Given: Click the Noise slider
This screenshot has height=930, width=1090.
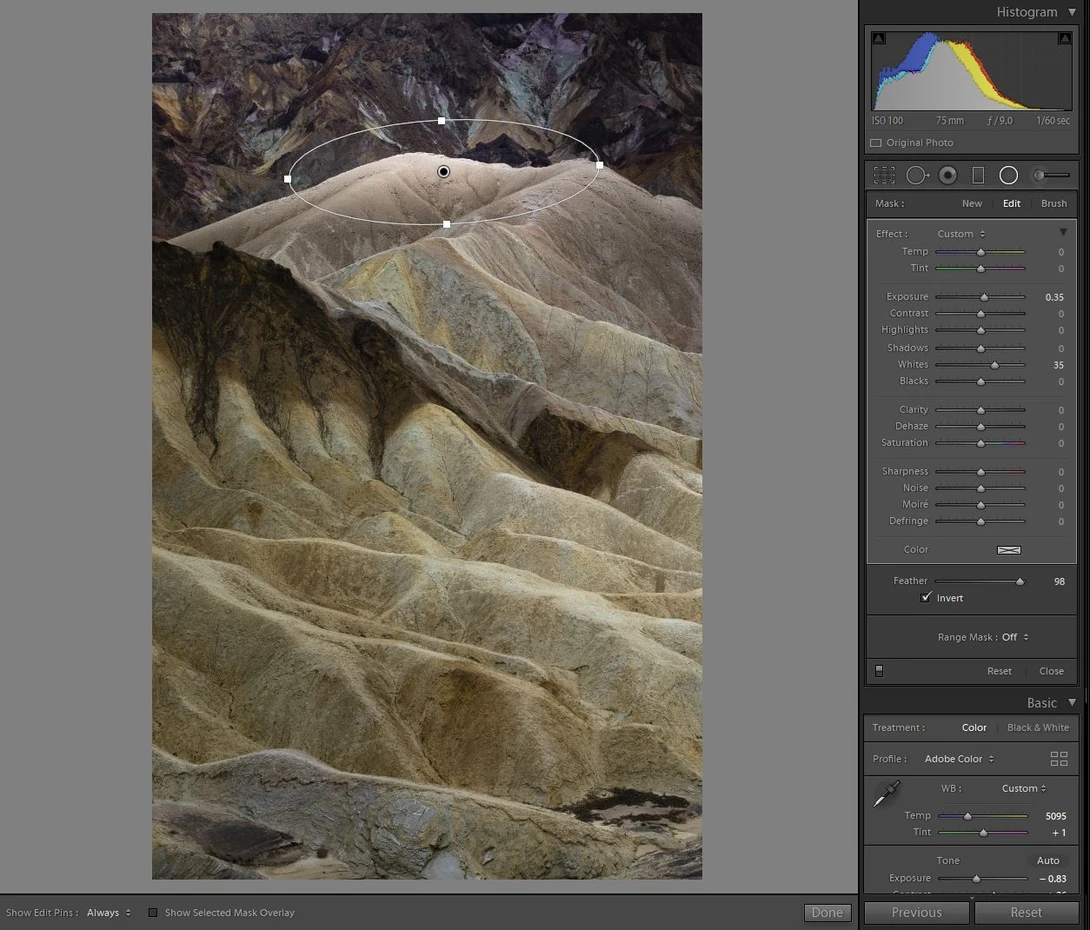Looking at the screenshot, I should tap(980, 488).
